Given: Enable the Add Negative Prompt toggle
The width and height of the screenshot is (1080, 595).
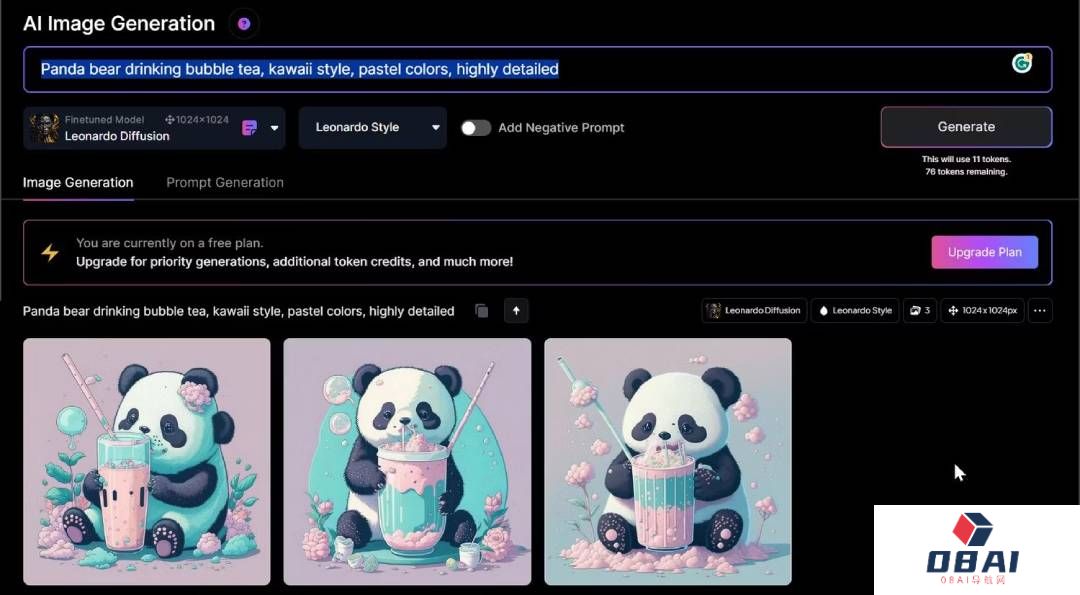Looking at the screenshot, I should coord(476,128).
